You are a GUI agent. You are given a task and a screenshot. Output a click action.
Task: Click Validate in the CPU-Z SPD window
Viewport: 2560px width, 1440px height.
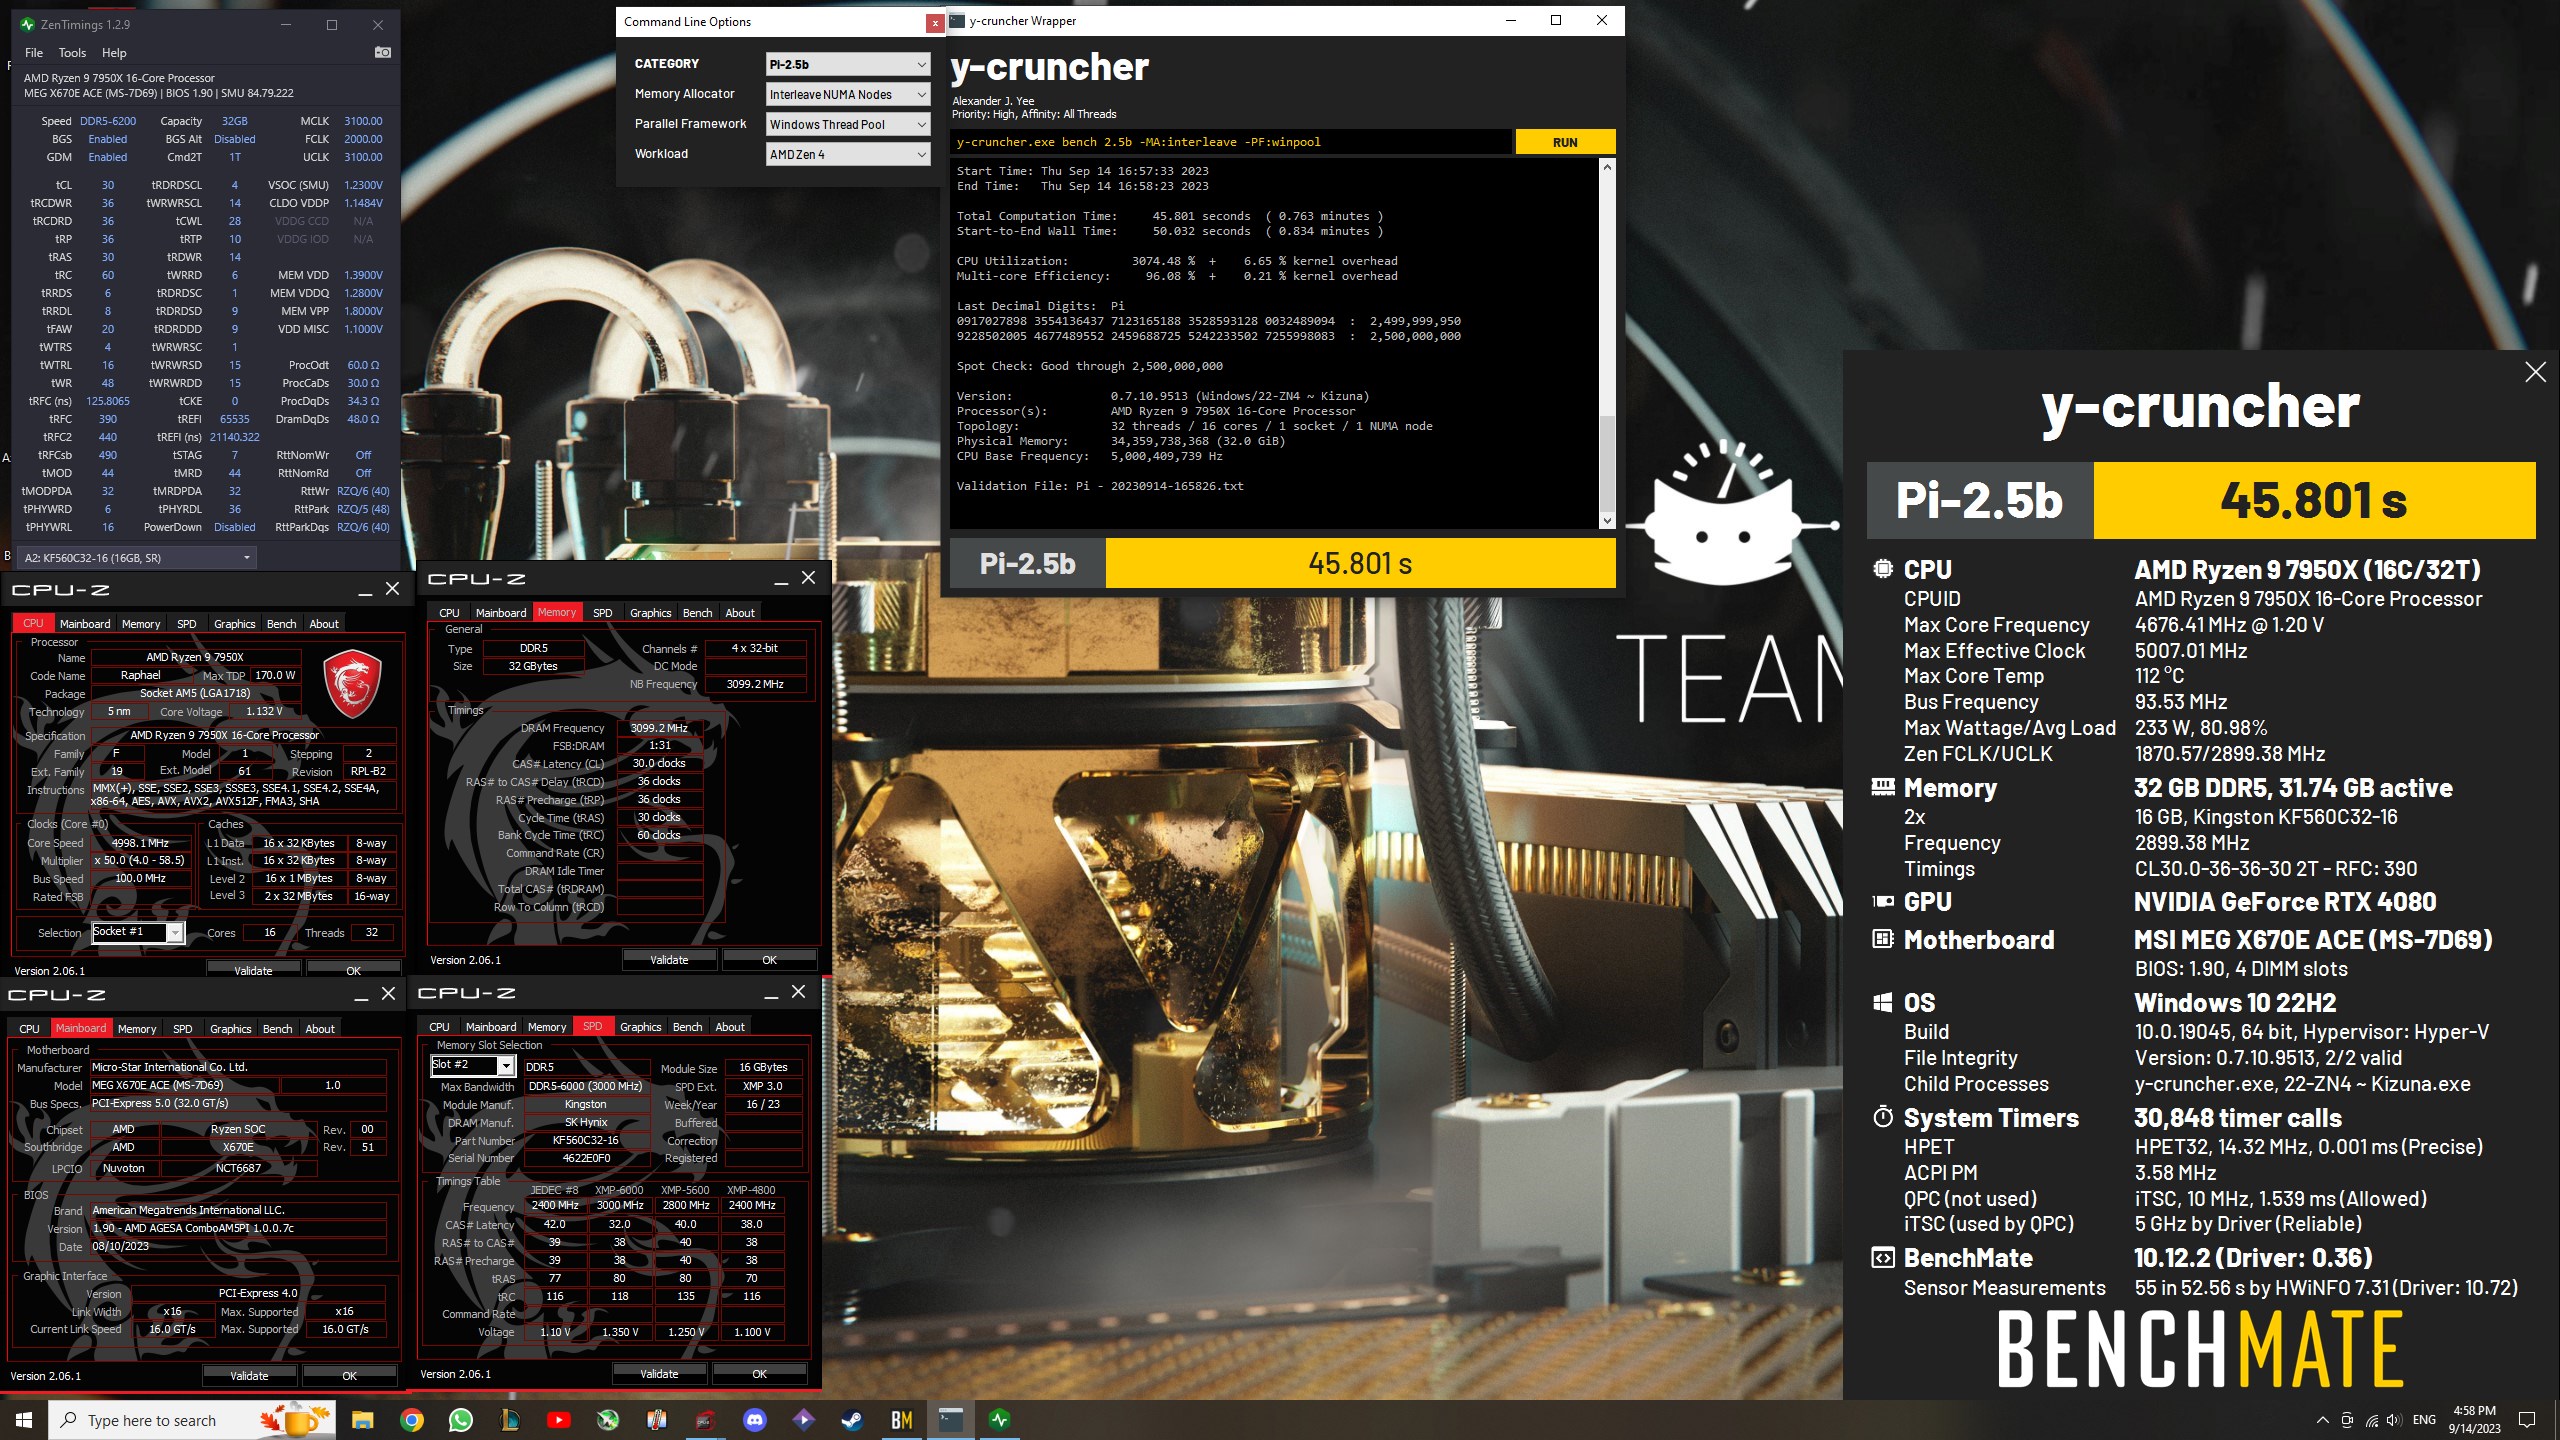[x=659, y=1374]
